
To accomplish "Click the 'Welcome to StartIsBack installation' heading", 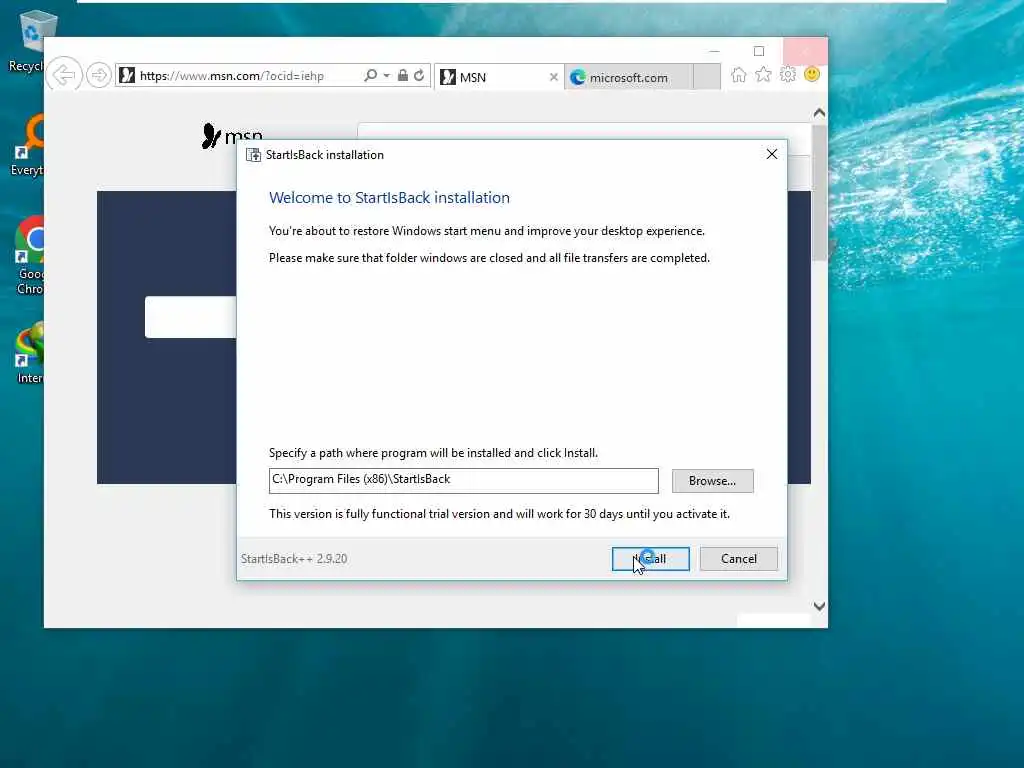I will pos(389,198).
